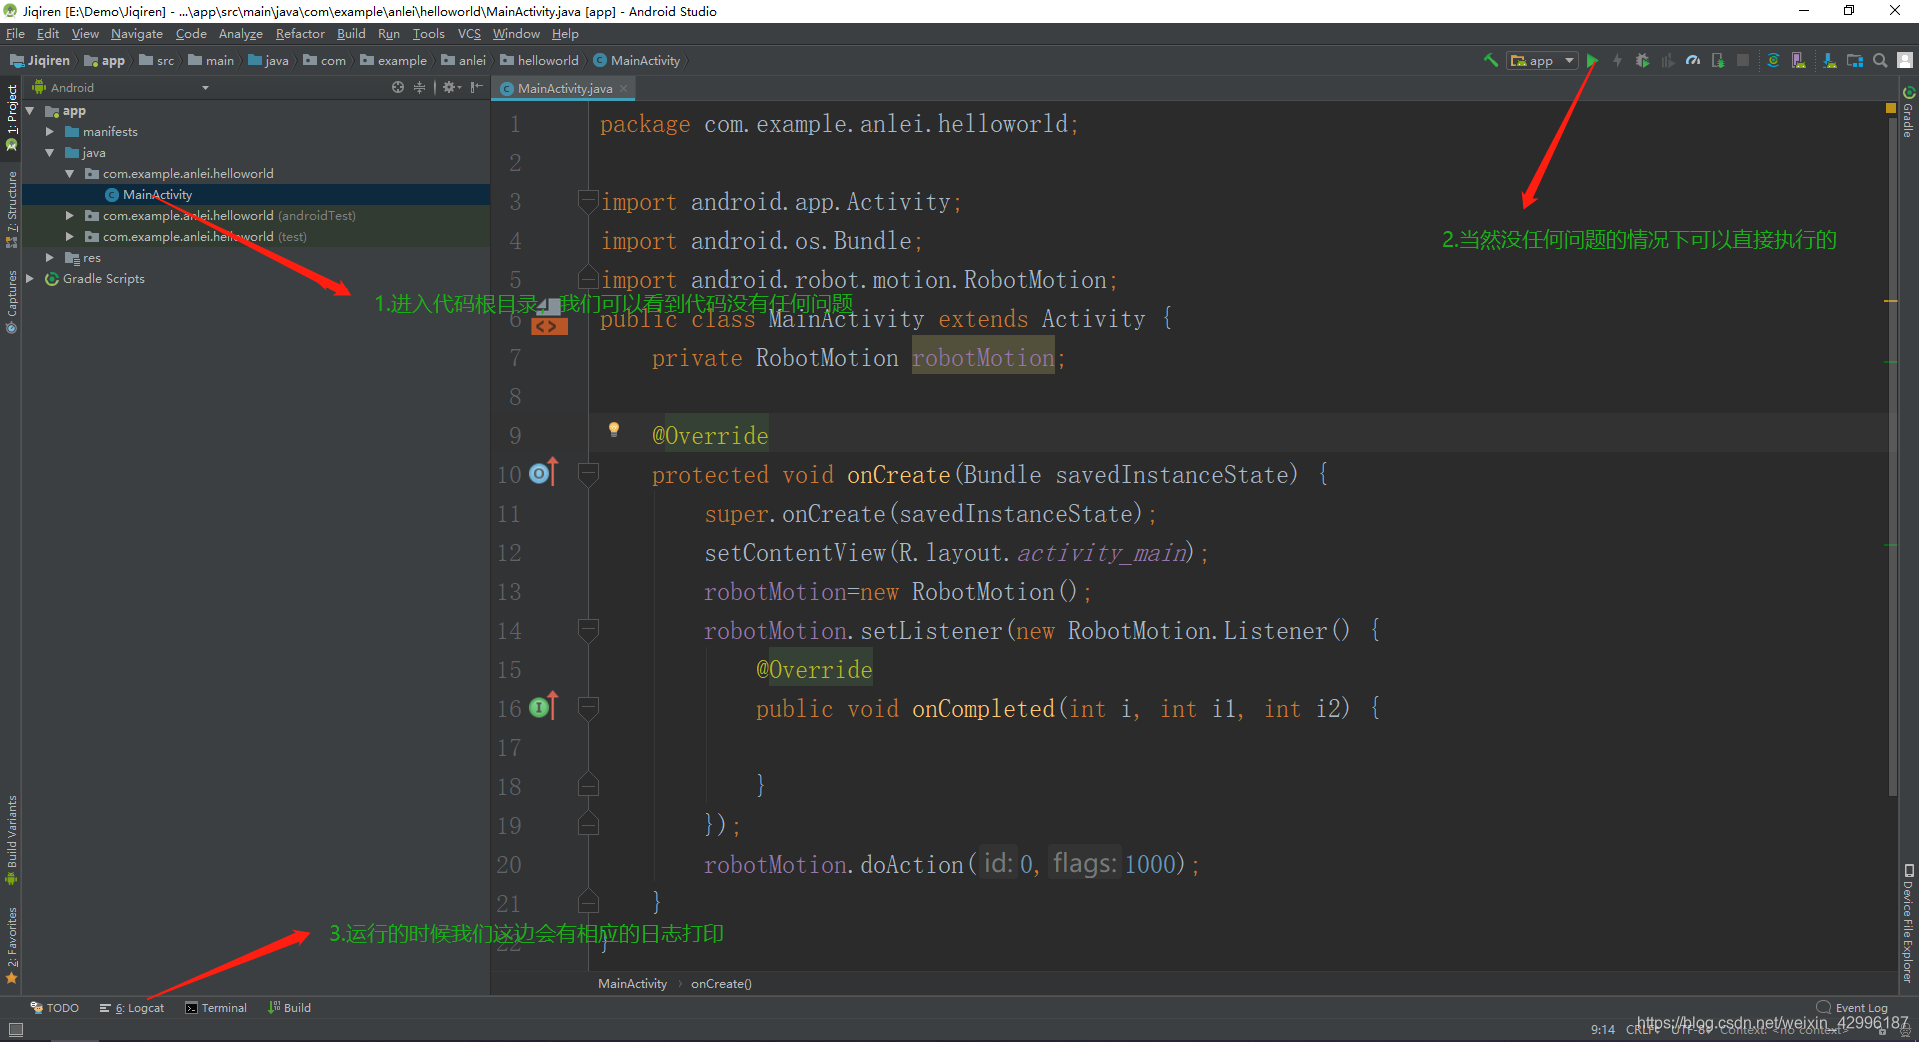Toggle the Build Variants tool window
Image resolution: width=1919 pixels, height=1042 pixels.
(11, 838)
